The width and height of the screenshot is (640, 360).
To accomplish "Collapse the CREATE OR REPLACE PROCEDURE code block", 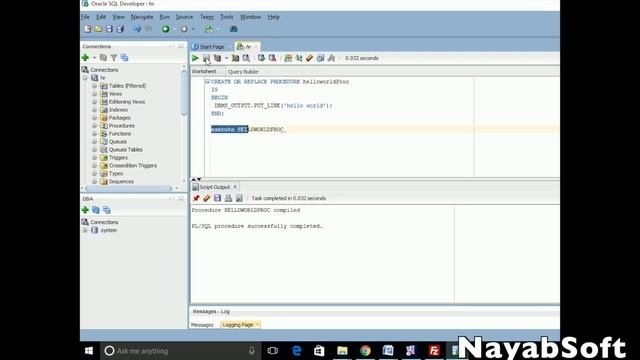I will [207, 82].
